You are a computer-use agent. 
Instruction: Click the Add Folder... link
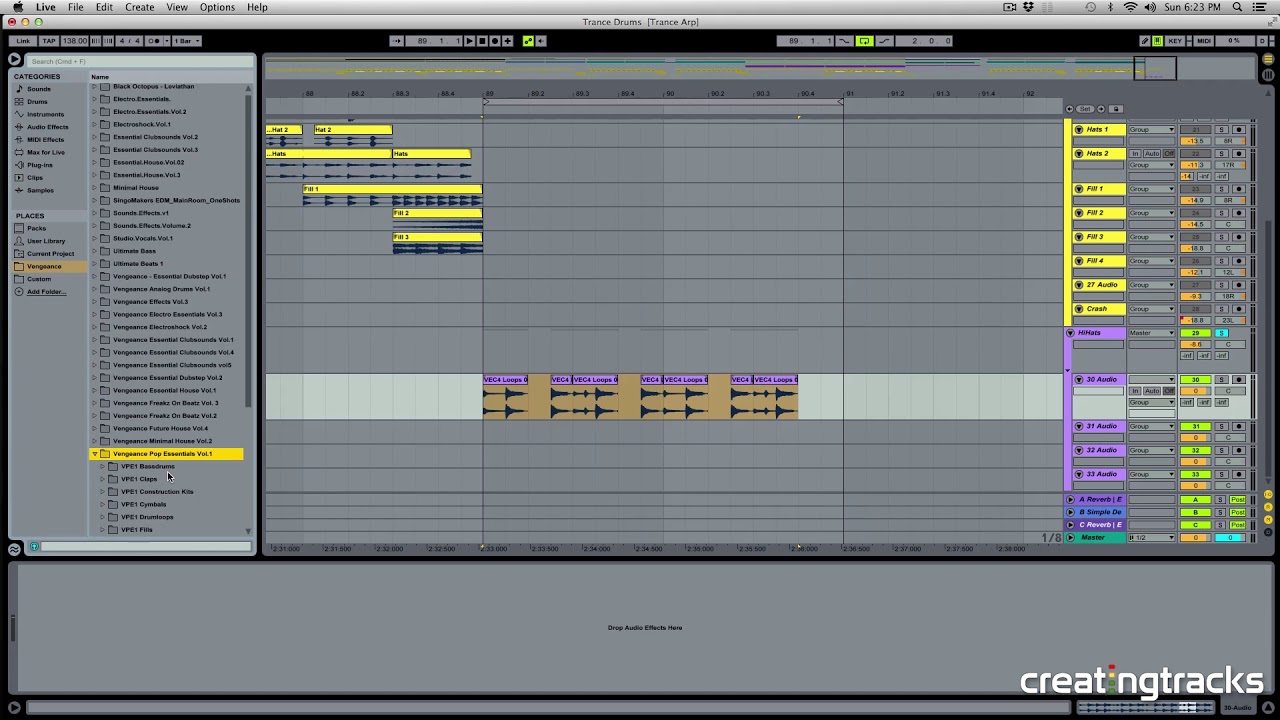(46, 292)
